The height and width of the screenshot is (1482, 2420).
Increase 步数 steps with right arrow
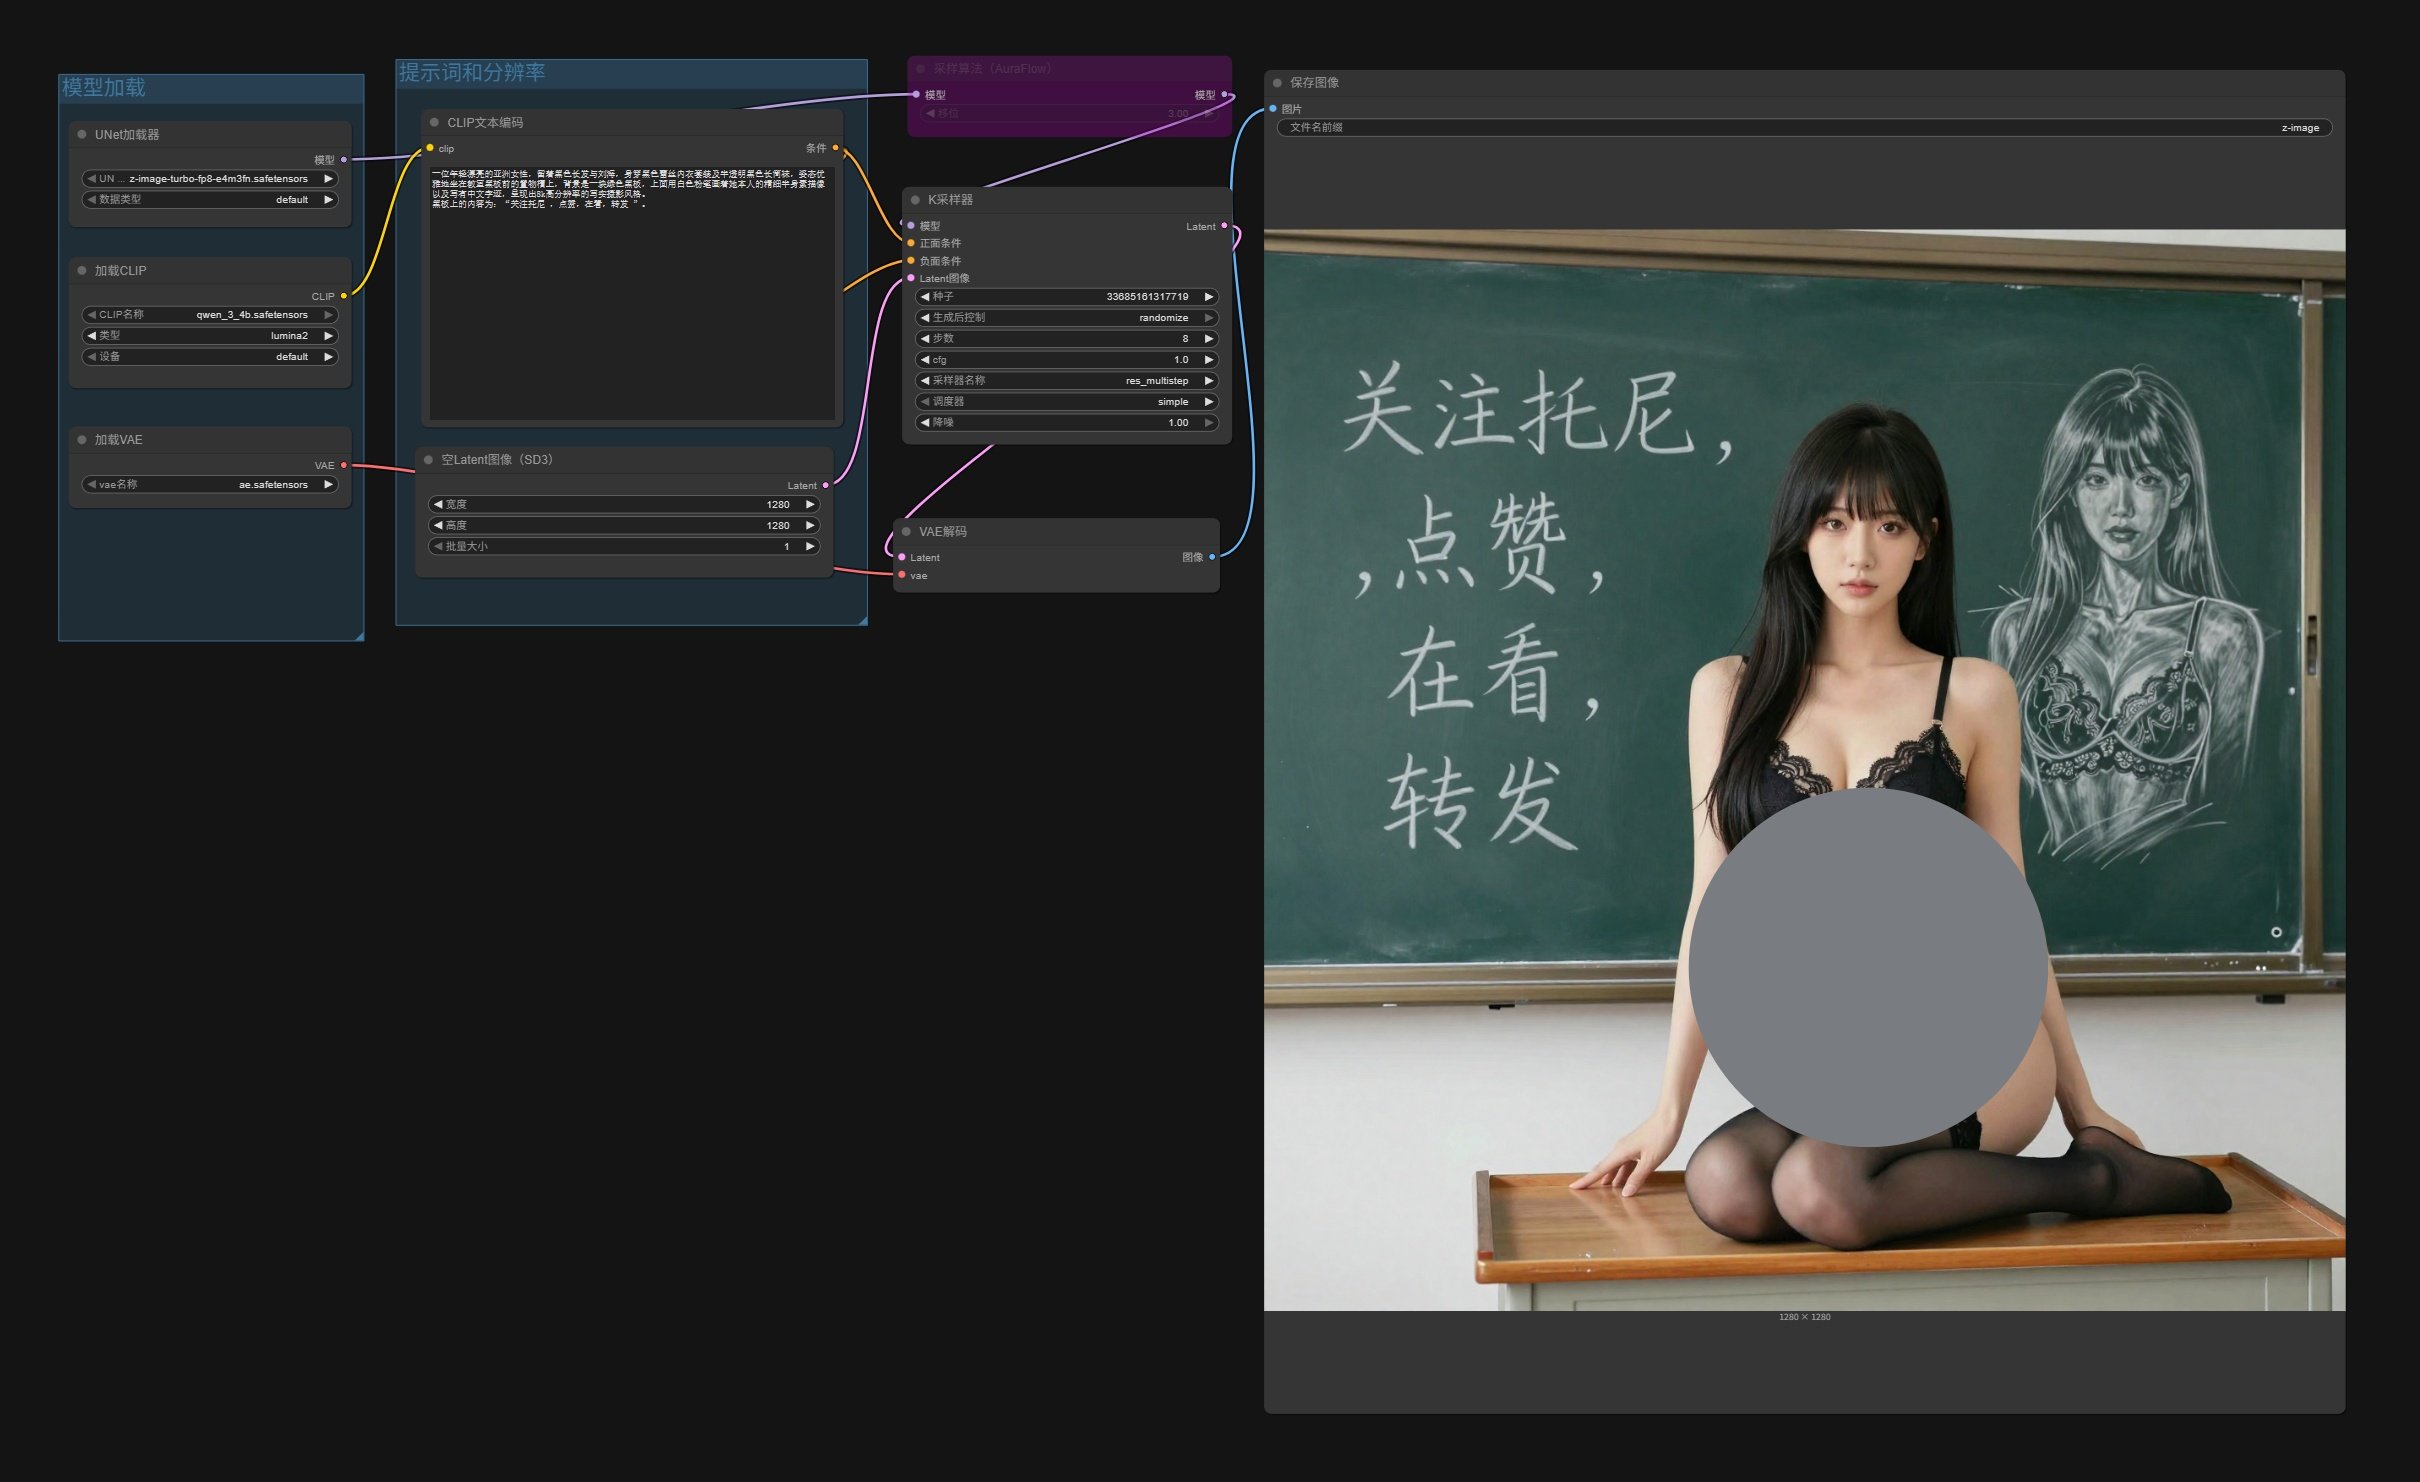1208,338
